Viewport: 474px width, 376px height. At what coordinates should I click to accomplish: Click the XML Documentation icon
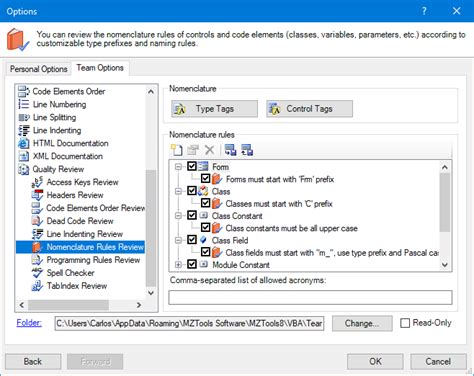coord(24,156)
